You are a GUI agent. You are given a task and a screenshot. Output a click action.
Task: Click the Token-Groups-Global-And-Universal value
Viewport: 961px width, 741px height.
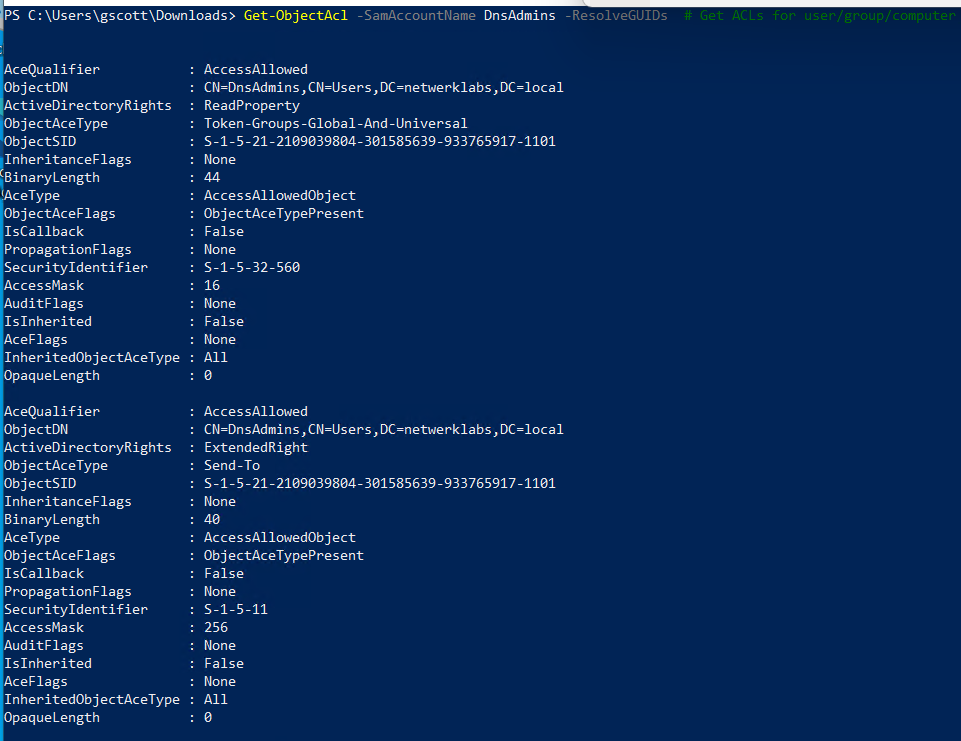point(336,123)
